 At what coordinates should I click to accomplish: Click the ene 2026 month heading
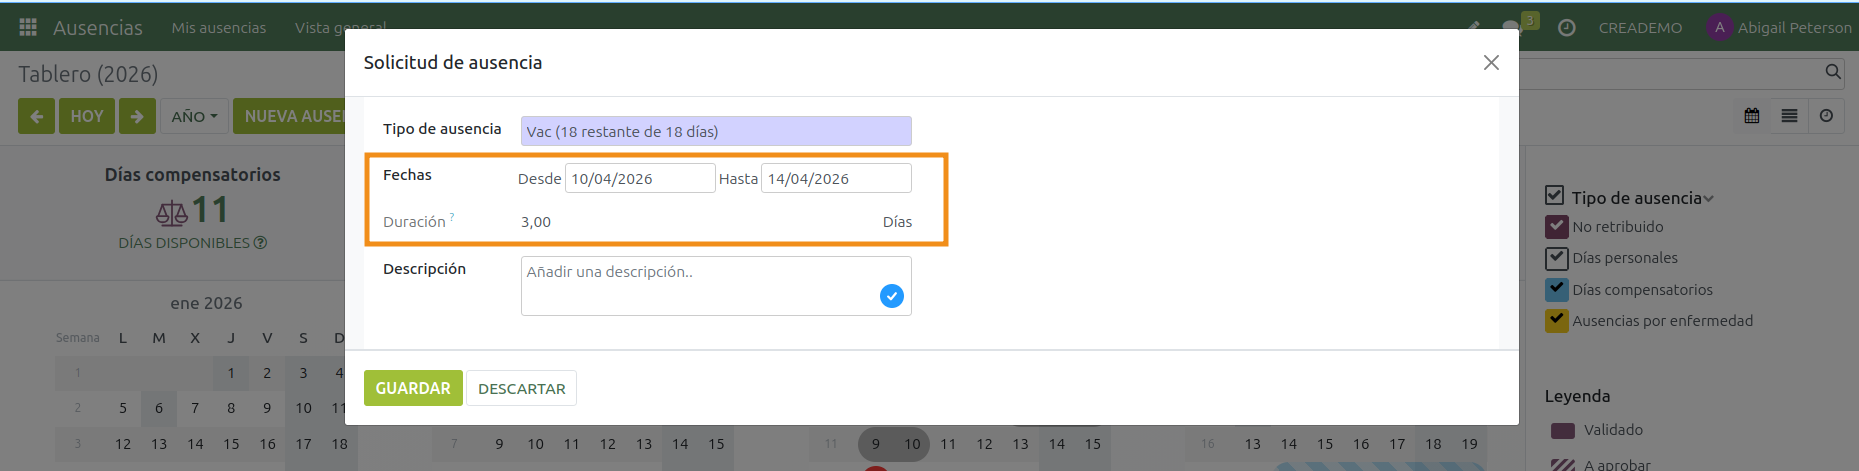pos(206,303)
